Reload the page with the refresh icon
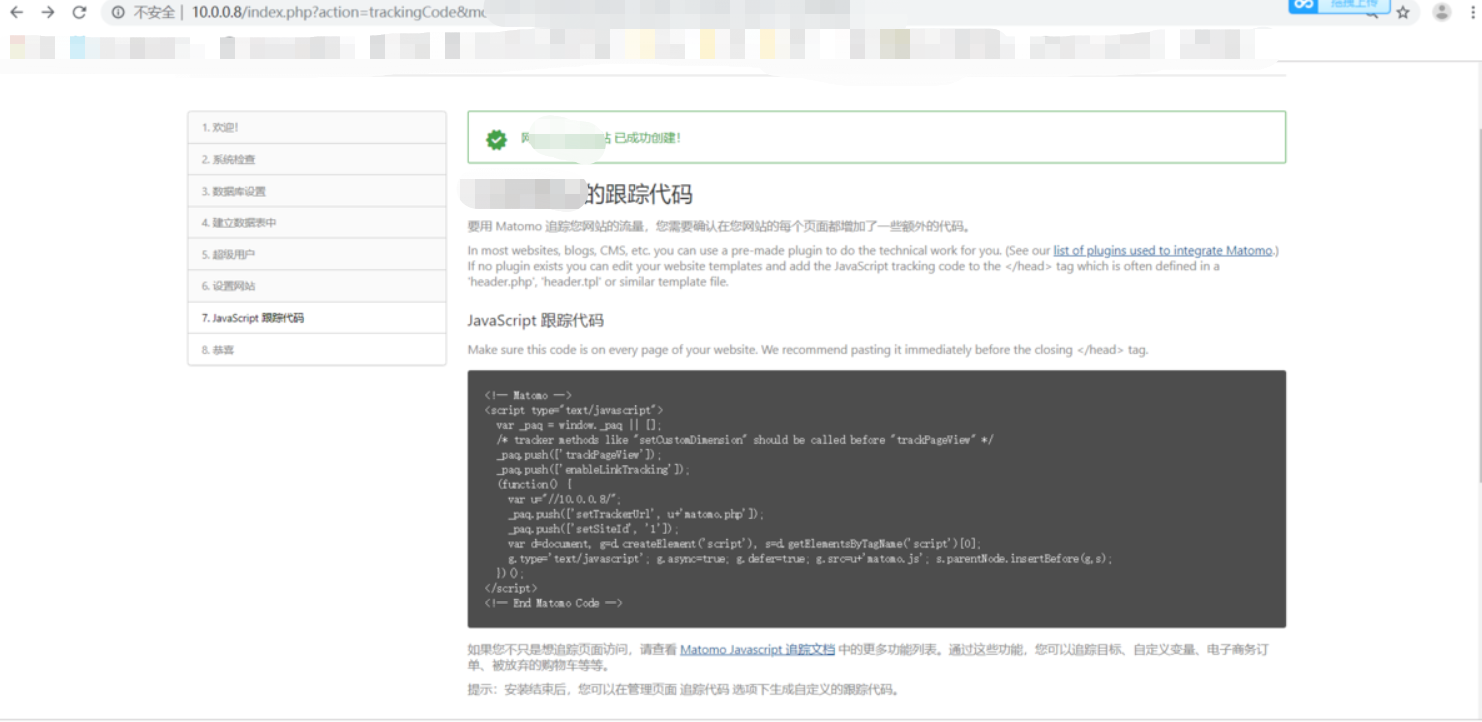 (x=79, y=13)
